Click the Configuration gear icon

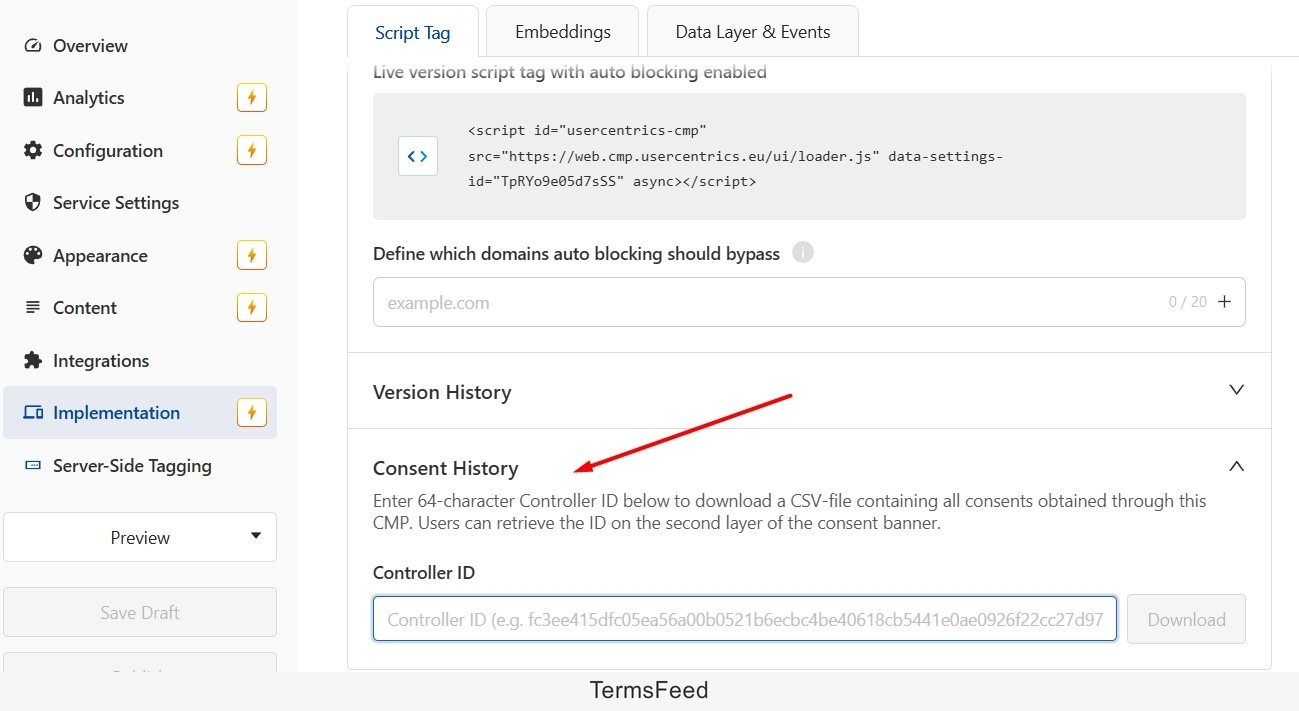click(x=33, y=151)
